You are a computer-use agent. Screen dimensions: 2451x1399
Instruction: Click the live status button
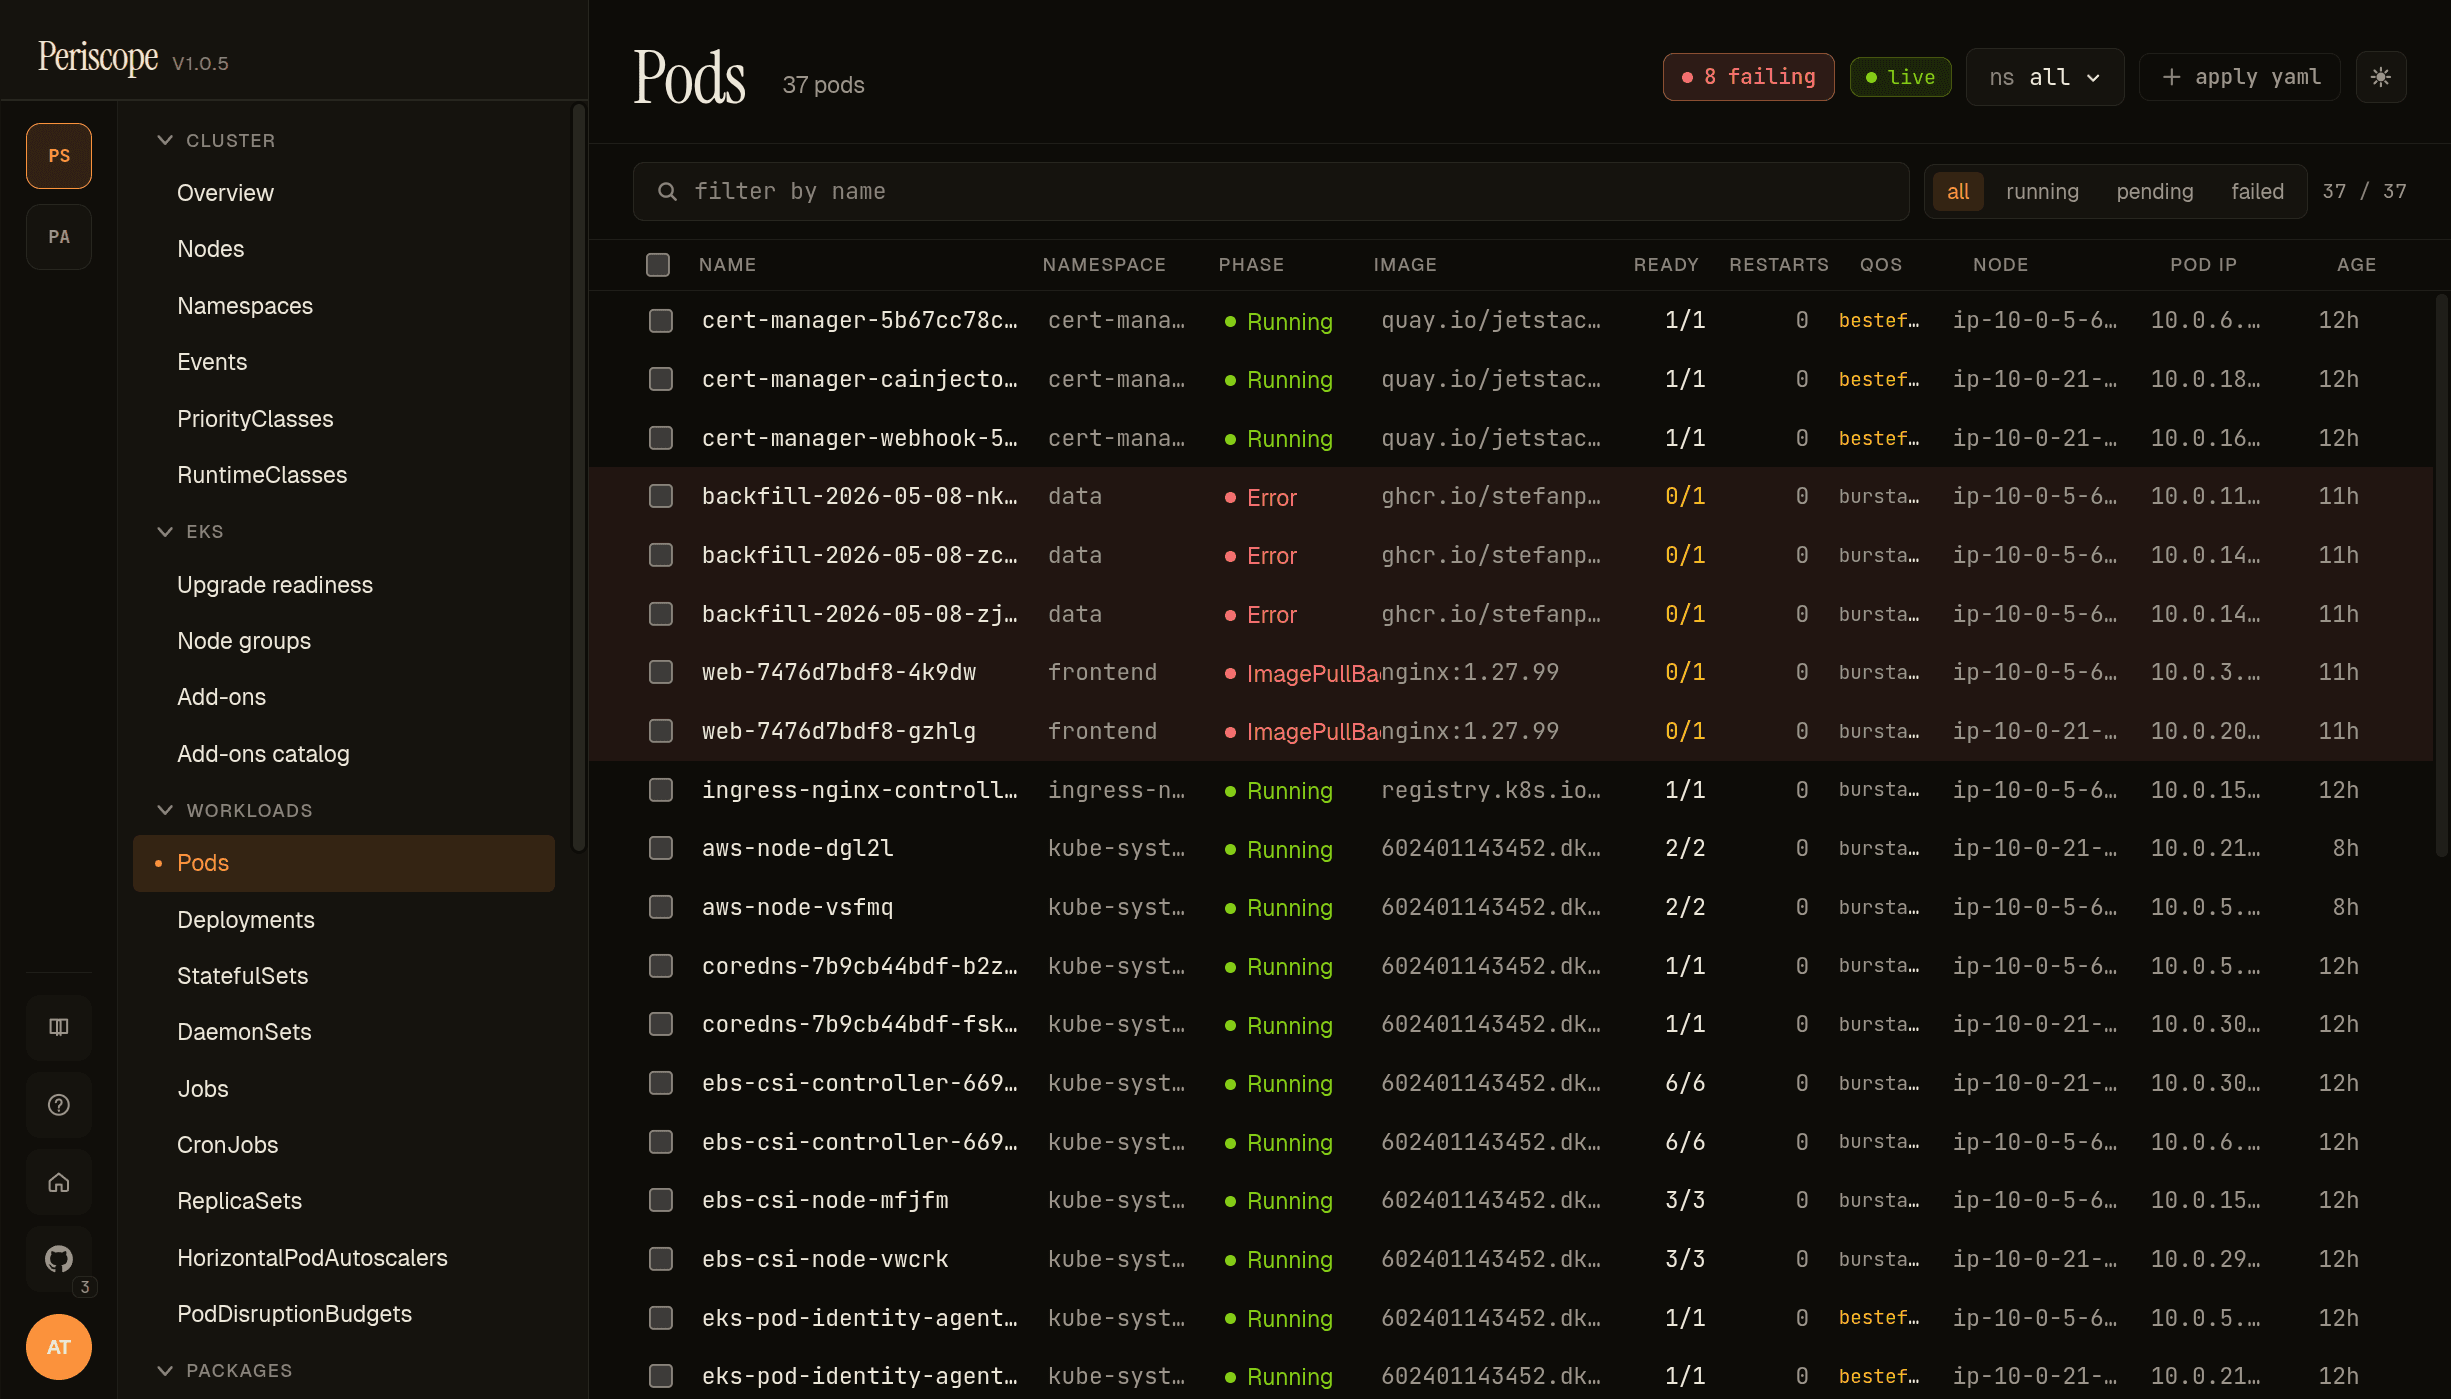pyautogui.click(x=1900, y=77)
